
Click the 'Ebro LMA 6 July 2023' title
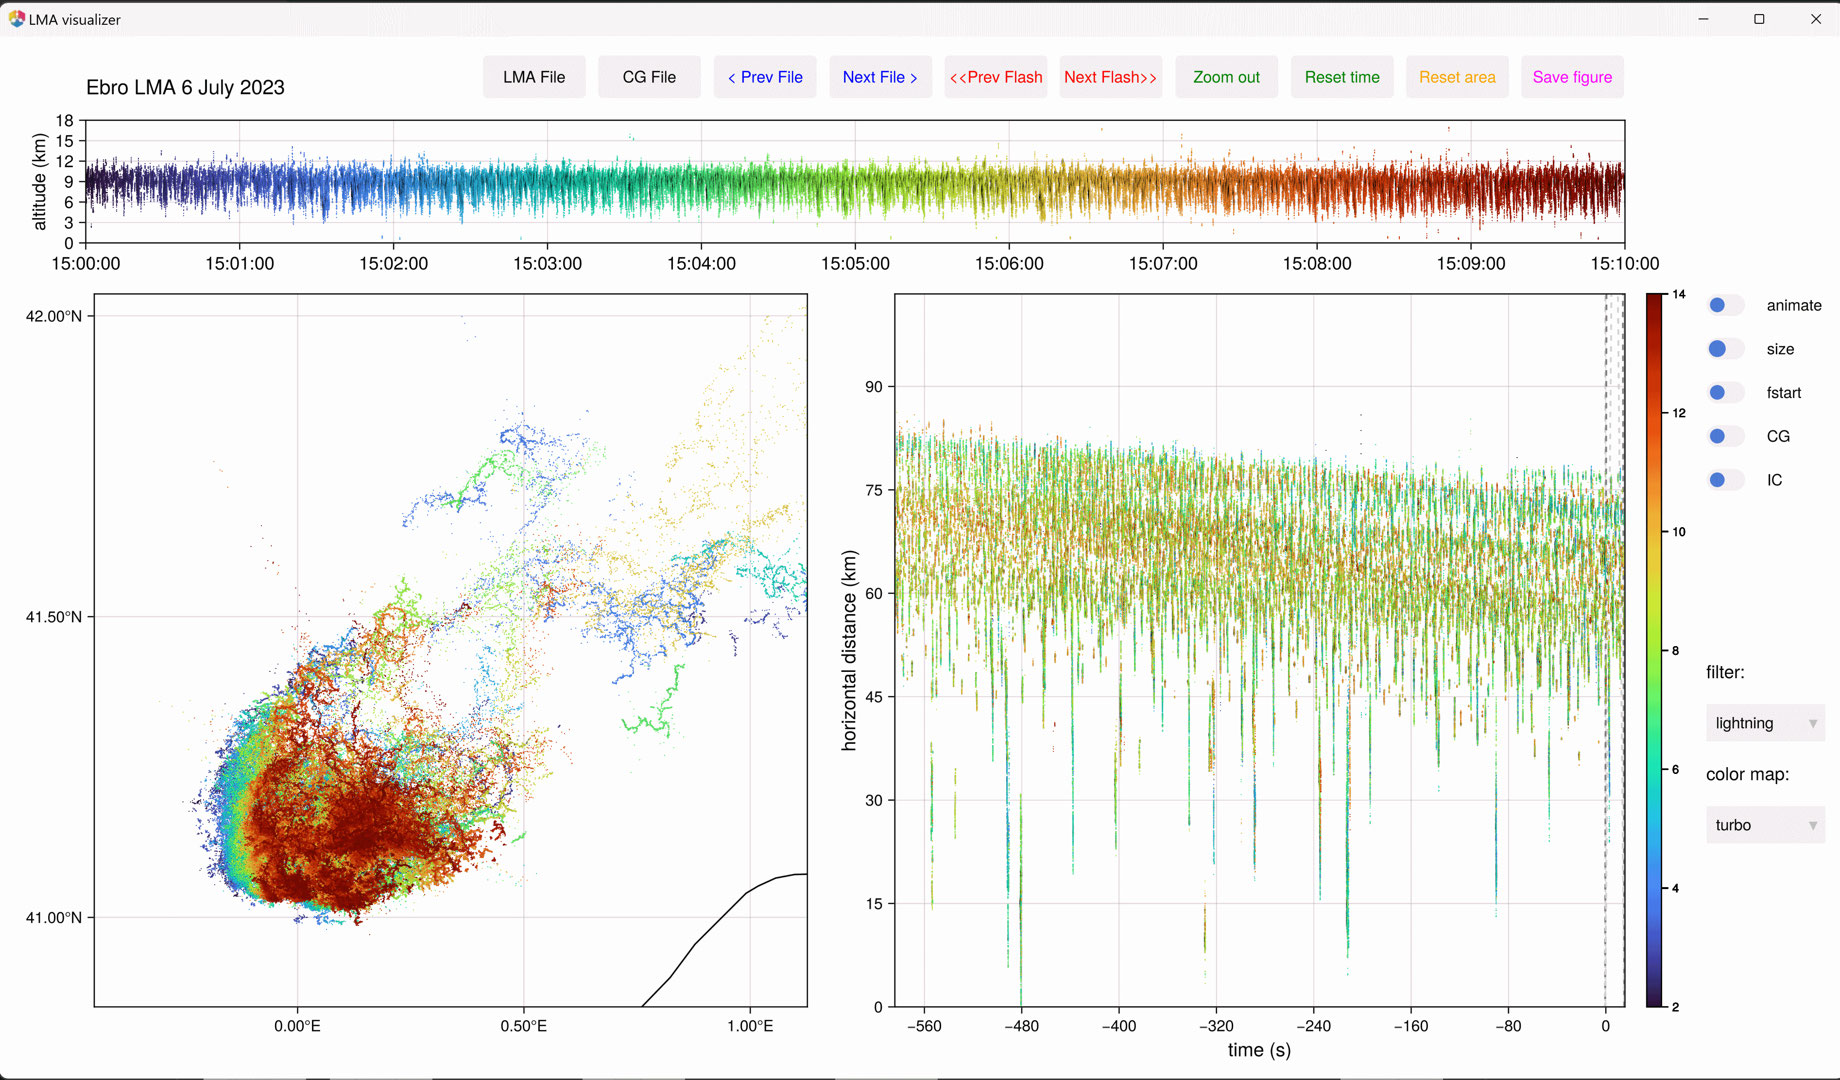[x=185, y=88]
